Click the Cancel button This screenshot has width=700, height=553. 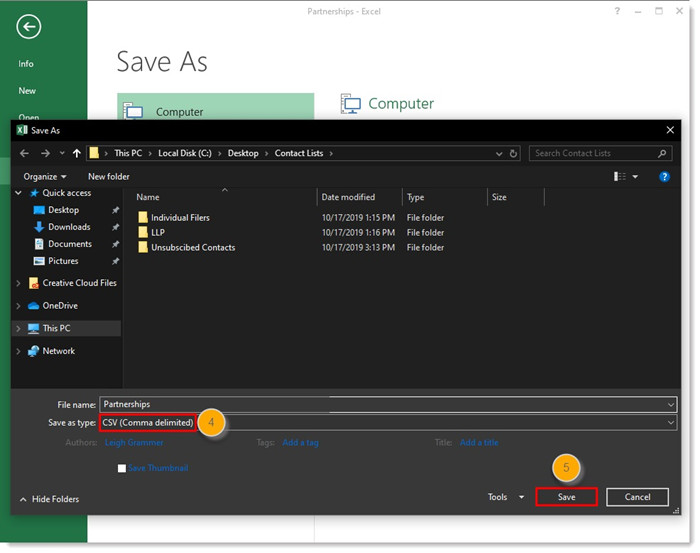(637, 497)
